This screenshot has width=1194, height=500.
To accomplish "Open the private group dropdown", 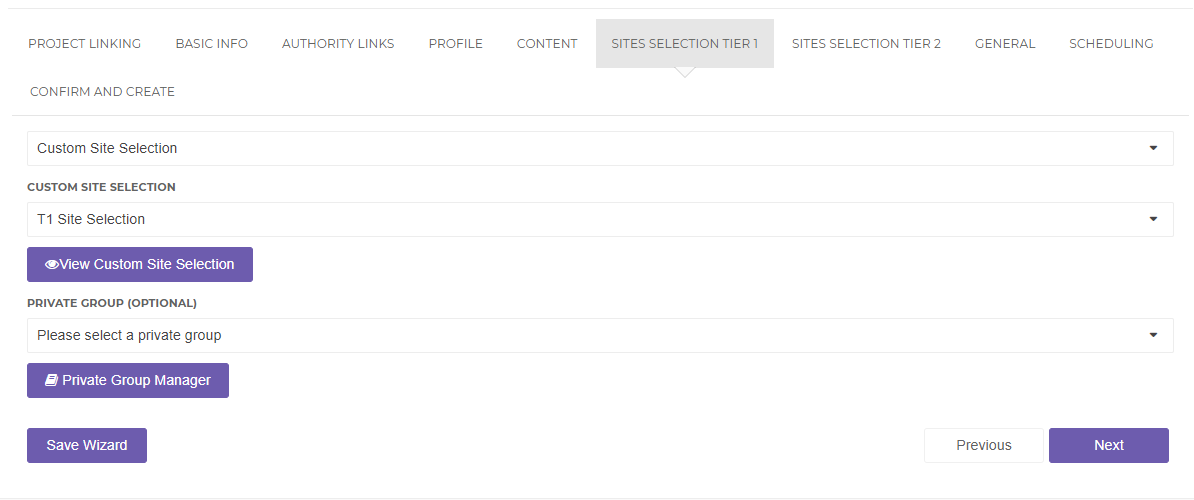I will (x=599, y=336).
